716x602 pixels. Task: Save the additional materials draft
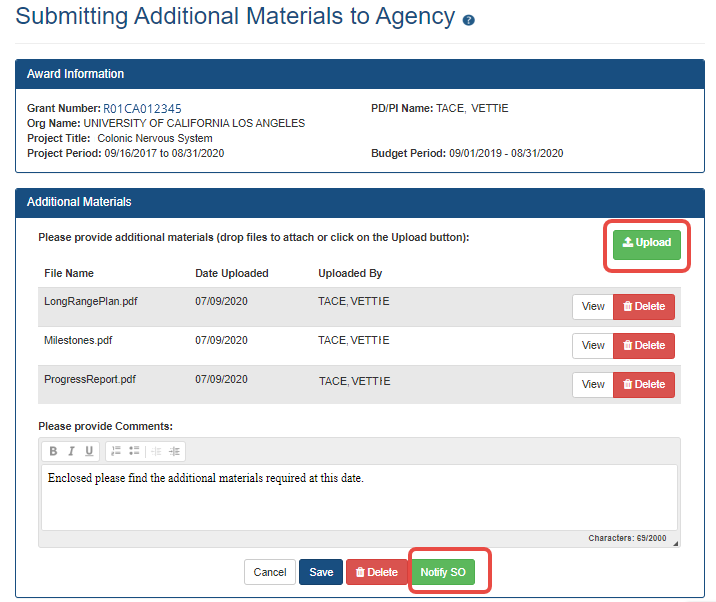click(x=321, y=572)
